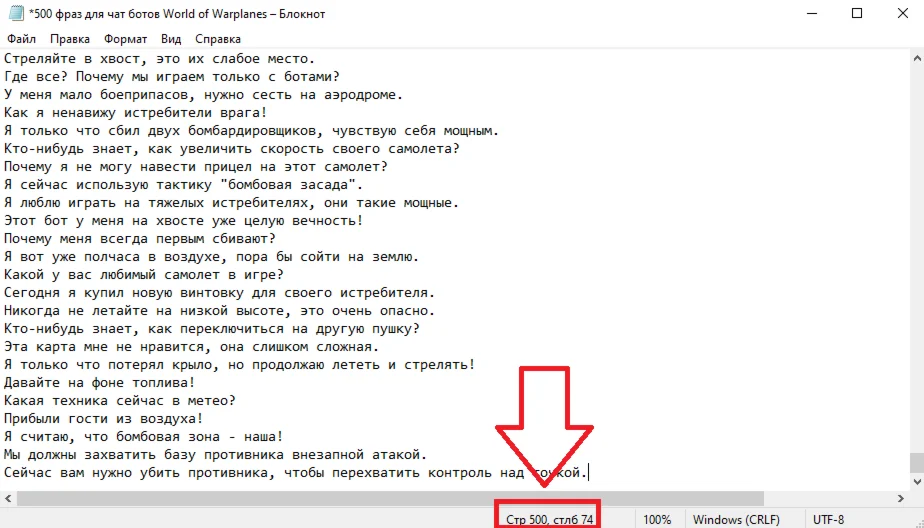The image size is (924, 528).
Task: Click the line about навести прицел на самолет
Action: coord(196,167)
